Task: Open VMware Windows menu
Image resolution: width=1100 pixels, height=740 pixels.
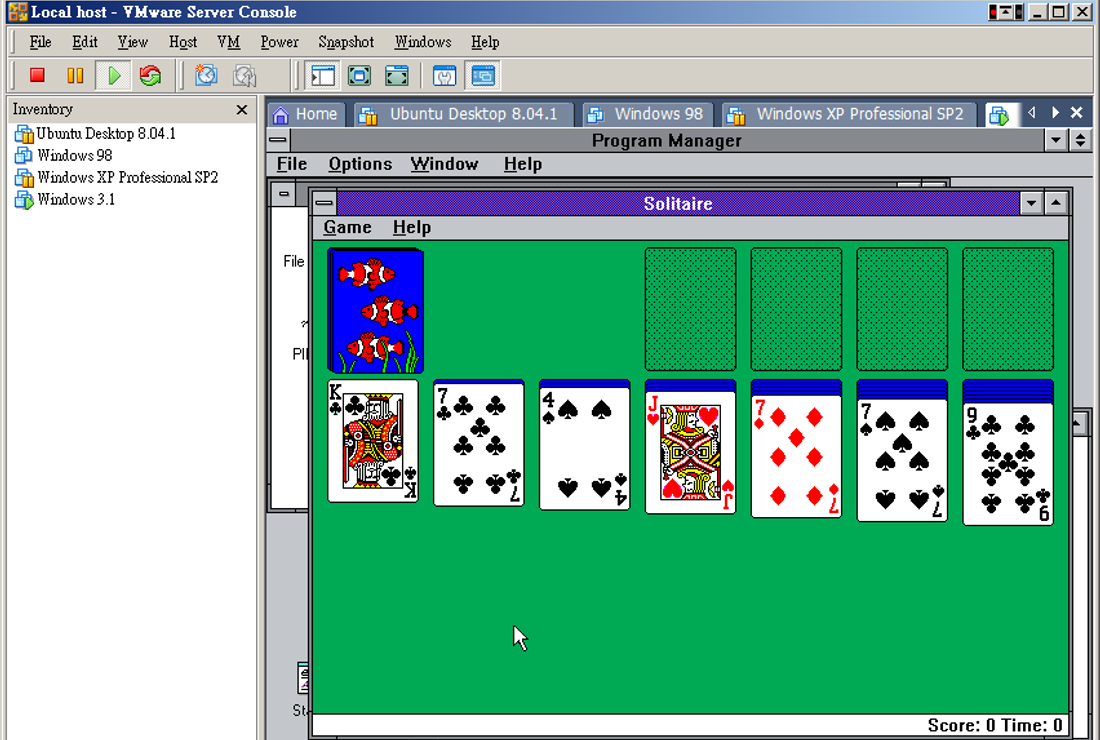Action: pyautogui.click(x=422, y=42)
